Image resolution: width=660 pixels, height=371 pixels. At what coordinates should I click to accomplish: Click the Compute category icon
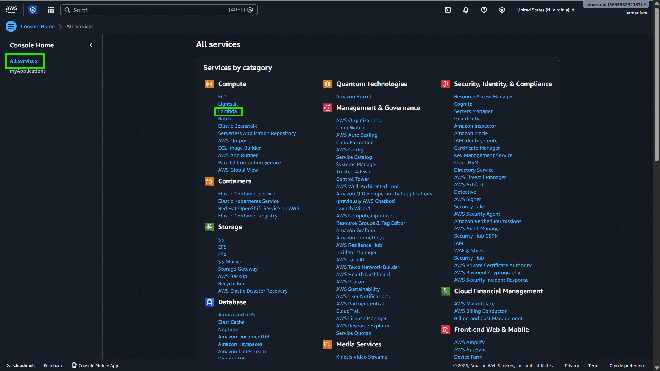coord(209,84)
